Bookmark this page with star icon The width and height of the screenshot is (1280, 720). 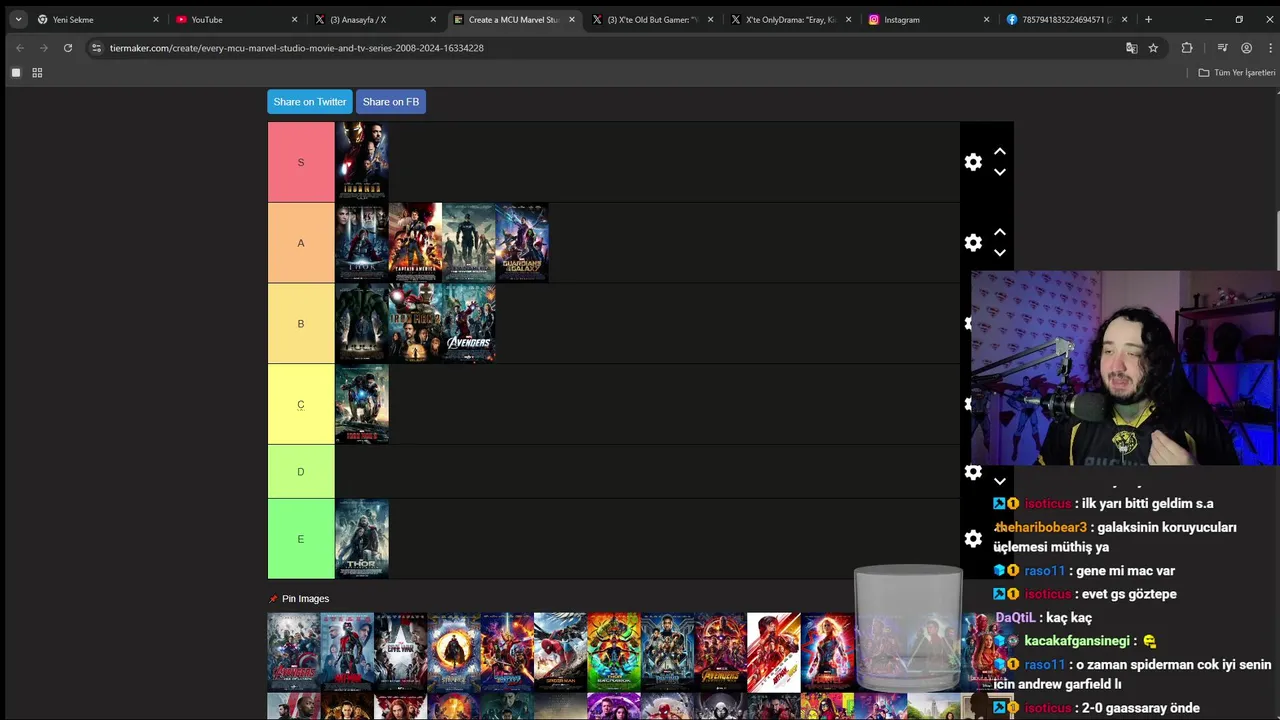(1153, 48)
